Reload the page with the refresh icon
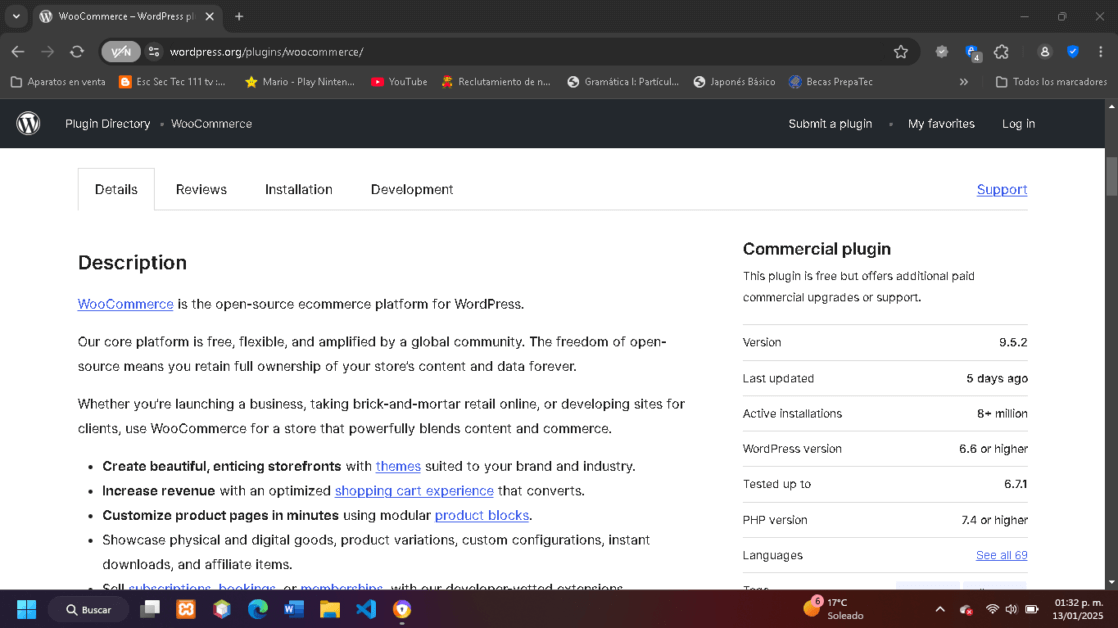 (77, 52)
